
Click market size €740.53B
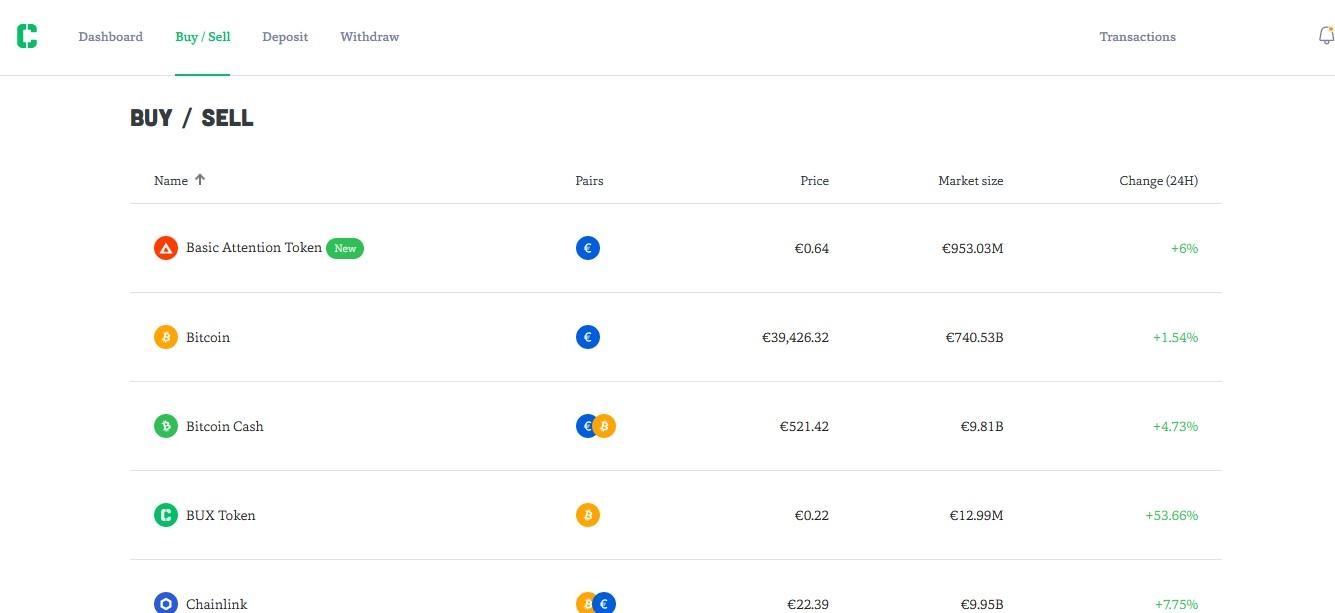tap(975, 337)
